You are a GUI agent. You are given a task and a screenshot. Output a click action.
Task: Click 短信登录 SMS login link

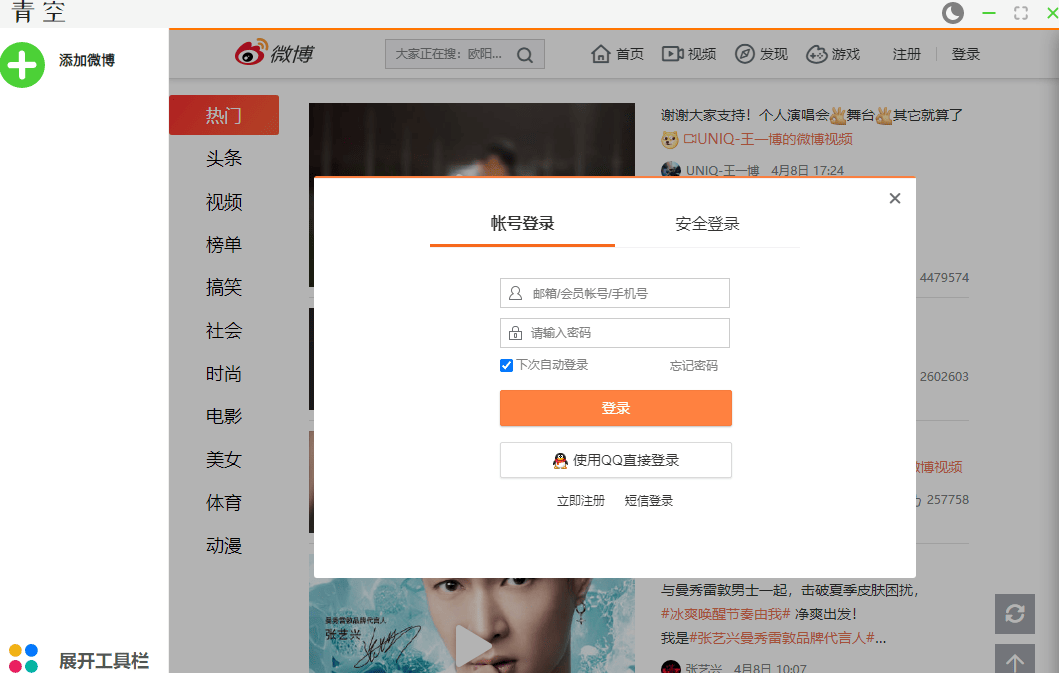[x=649, y=501]
